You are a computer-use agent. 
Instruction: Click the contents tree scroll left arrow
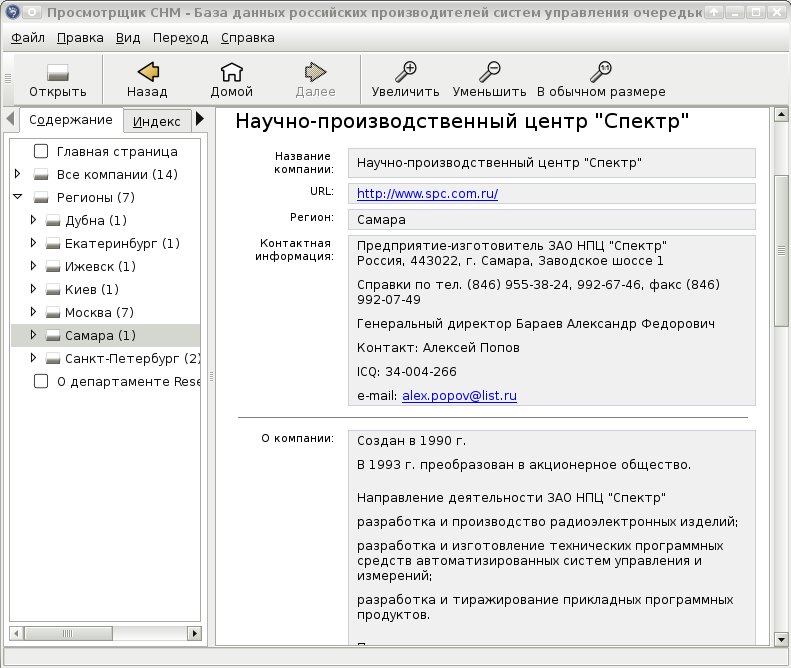(16, 633)
